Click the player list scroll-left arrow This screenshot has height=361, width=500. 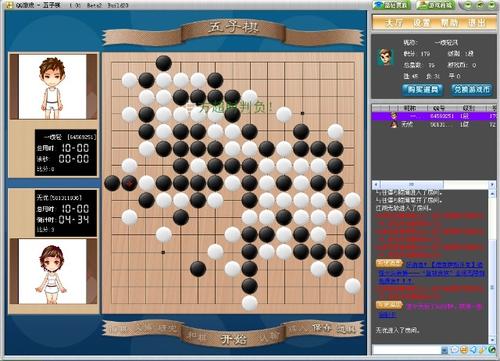coord(376,184)
